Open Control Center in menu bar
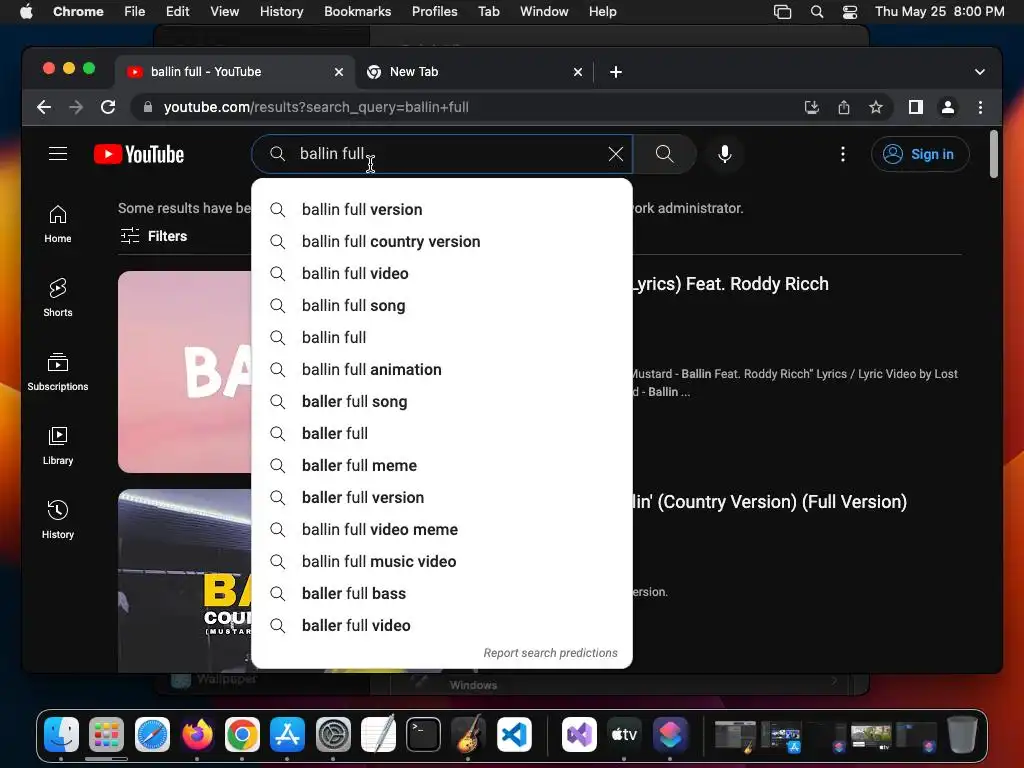The height and width of the screenshot is (768, 1024). pyautogui.click(x=850, y=12)
